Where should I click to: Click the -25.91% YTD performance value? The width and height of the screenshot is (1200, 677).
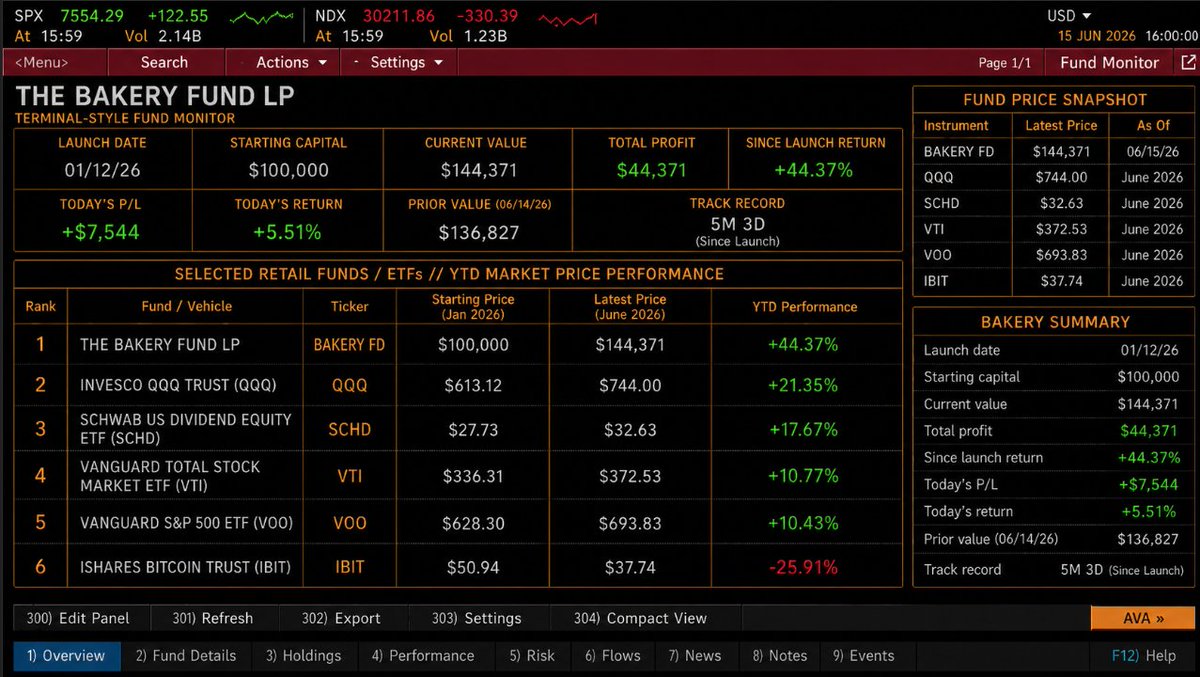pyautogui.click(x=803, y=567)
